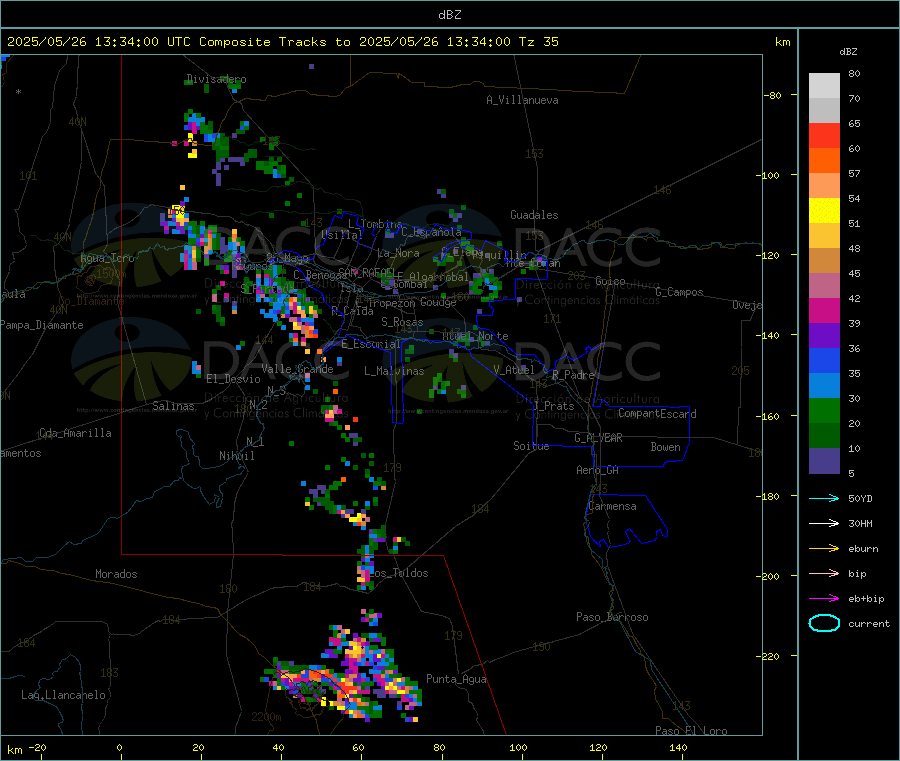Click the 'Pampa_Diamante' map label

click(x=42, y=325)
